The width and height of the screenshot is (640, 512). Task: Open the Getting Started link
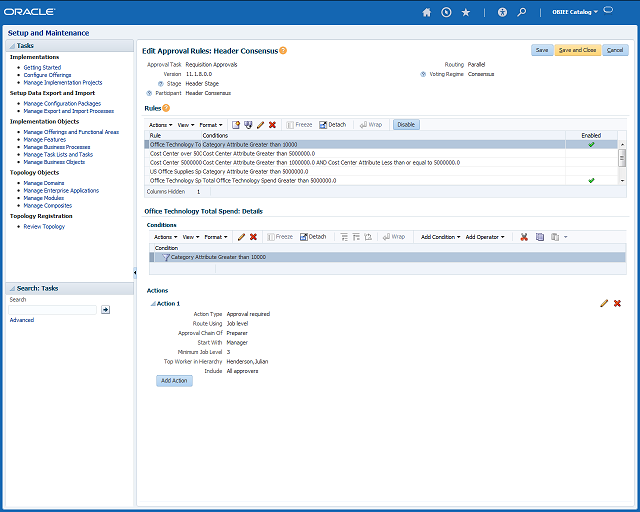(x=42, y=67)
